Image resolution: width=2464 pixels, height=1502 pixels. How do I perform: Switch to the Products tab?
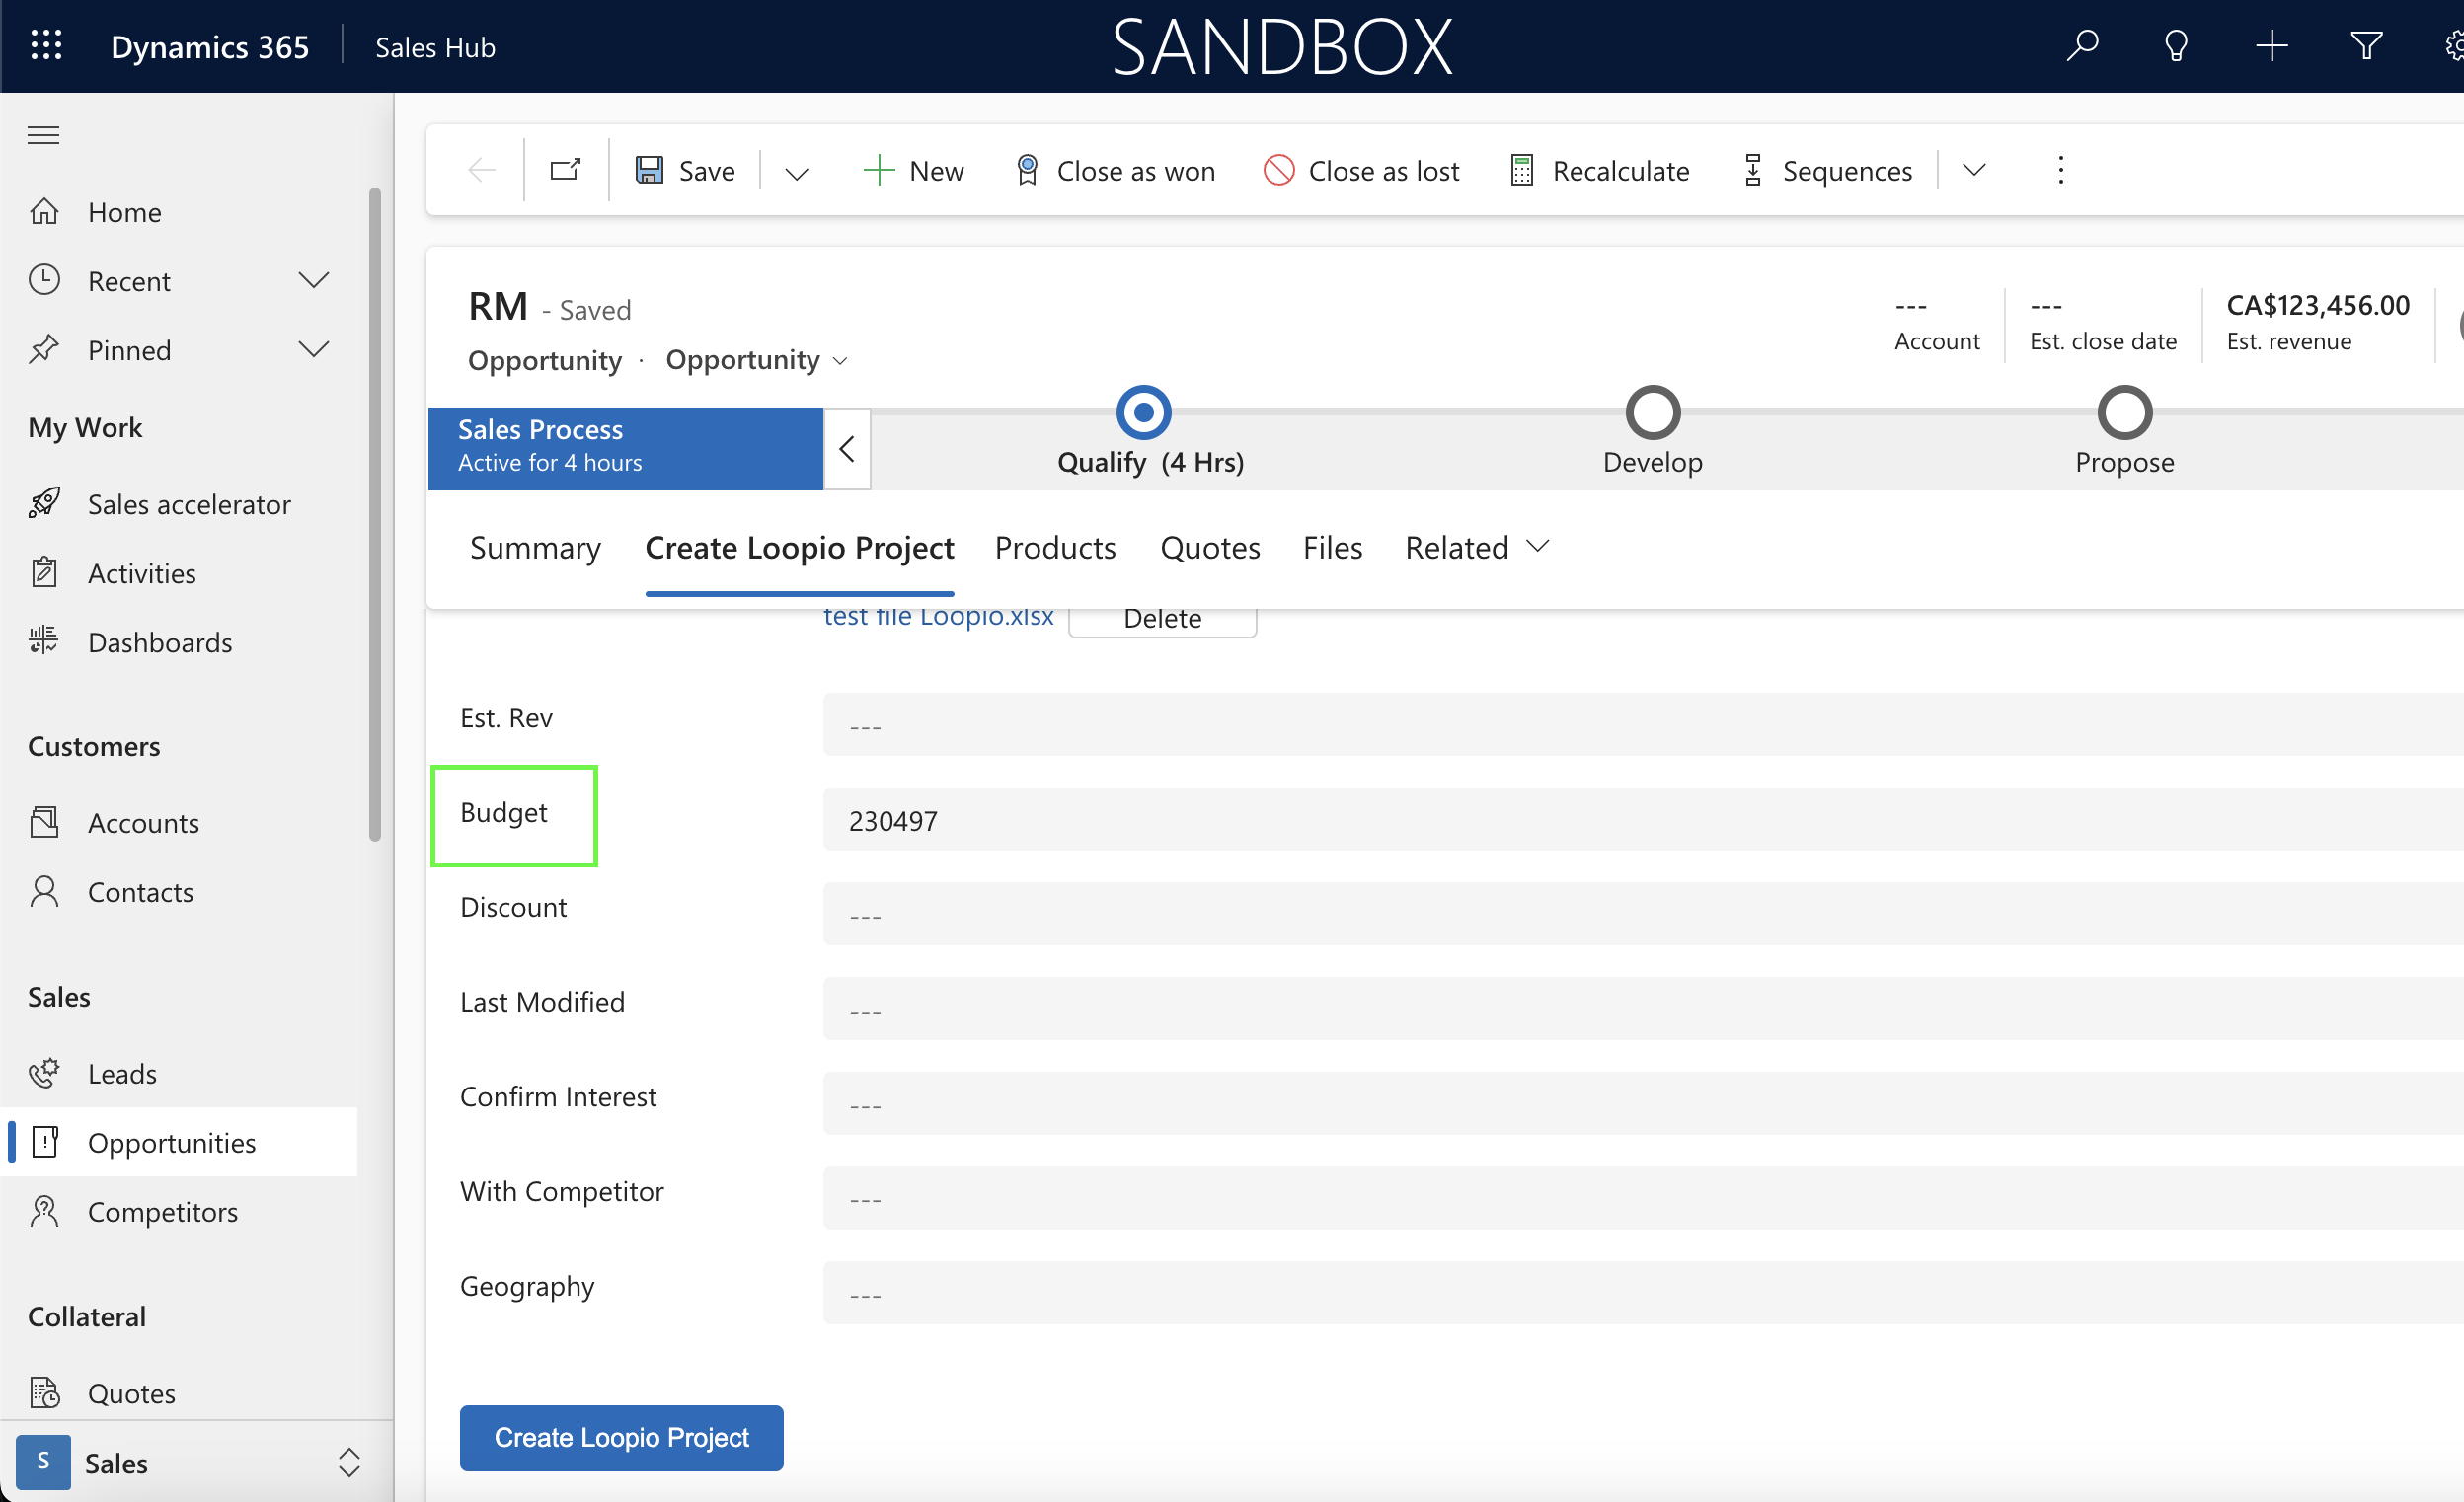click(1055, 548)
